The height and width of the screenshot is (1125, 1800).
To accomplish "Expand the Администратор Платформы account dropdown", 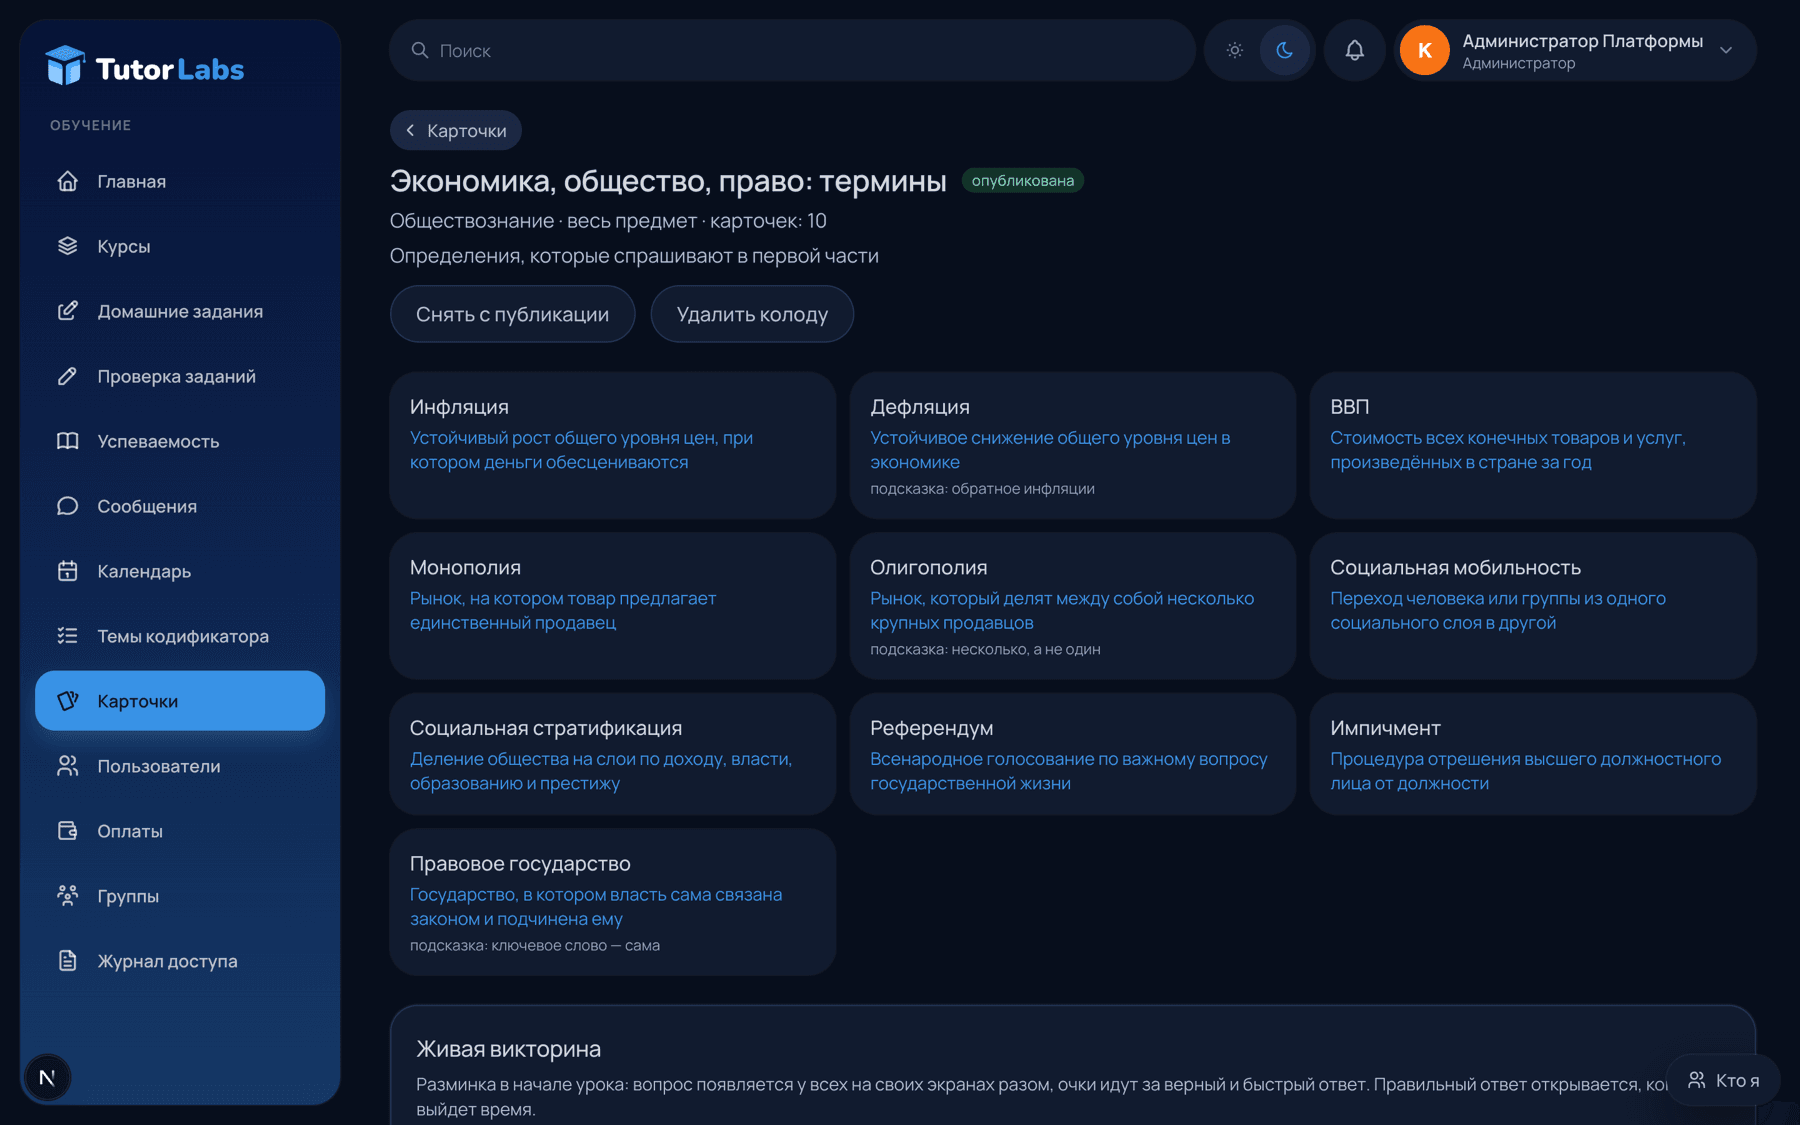I will pyautogui.click(x=1726, y=50).
